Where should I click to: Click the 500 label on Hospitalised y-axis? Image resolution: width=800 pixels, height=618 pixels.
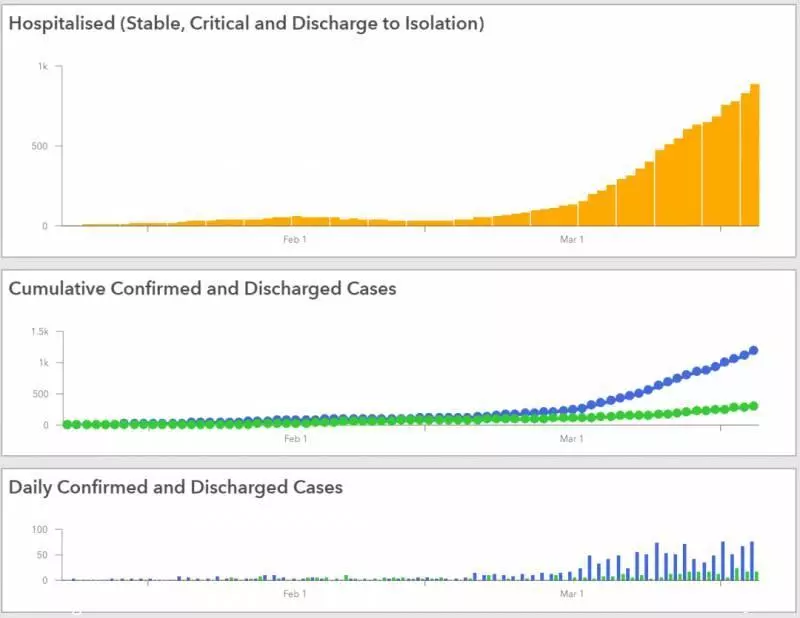(x=39, y=146)
